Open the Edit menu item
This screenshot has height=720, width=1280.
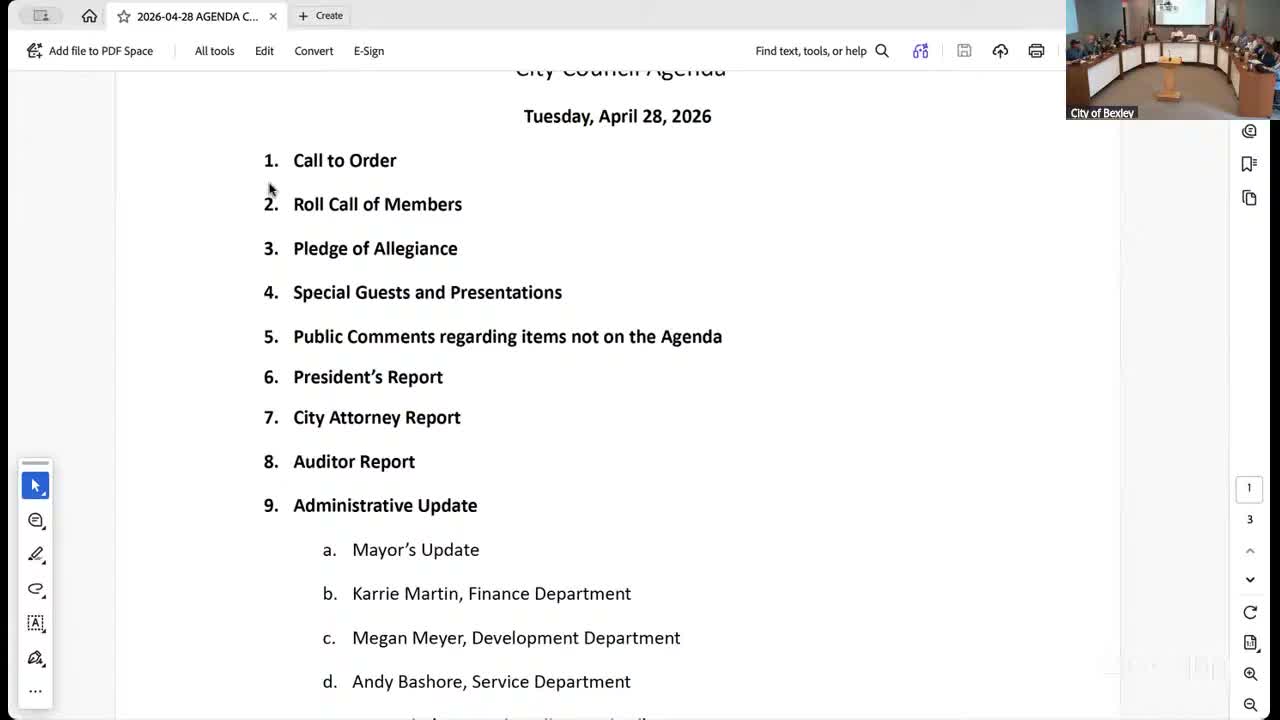point(264,51)
